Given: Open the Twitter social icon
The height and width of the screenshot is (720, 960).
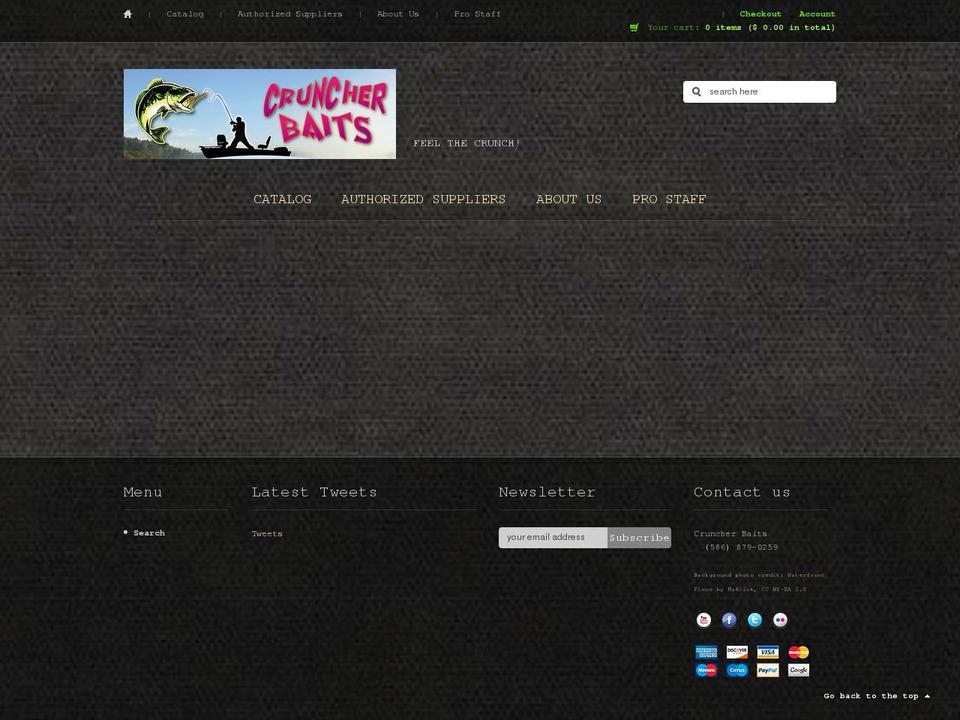Looking at the screenshot, I should click(x=754, y=620).
